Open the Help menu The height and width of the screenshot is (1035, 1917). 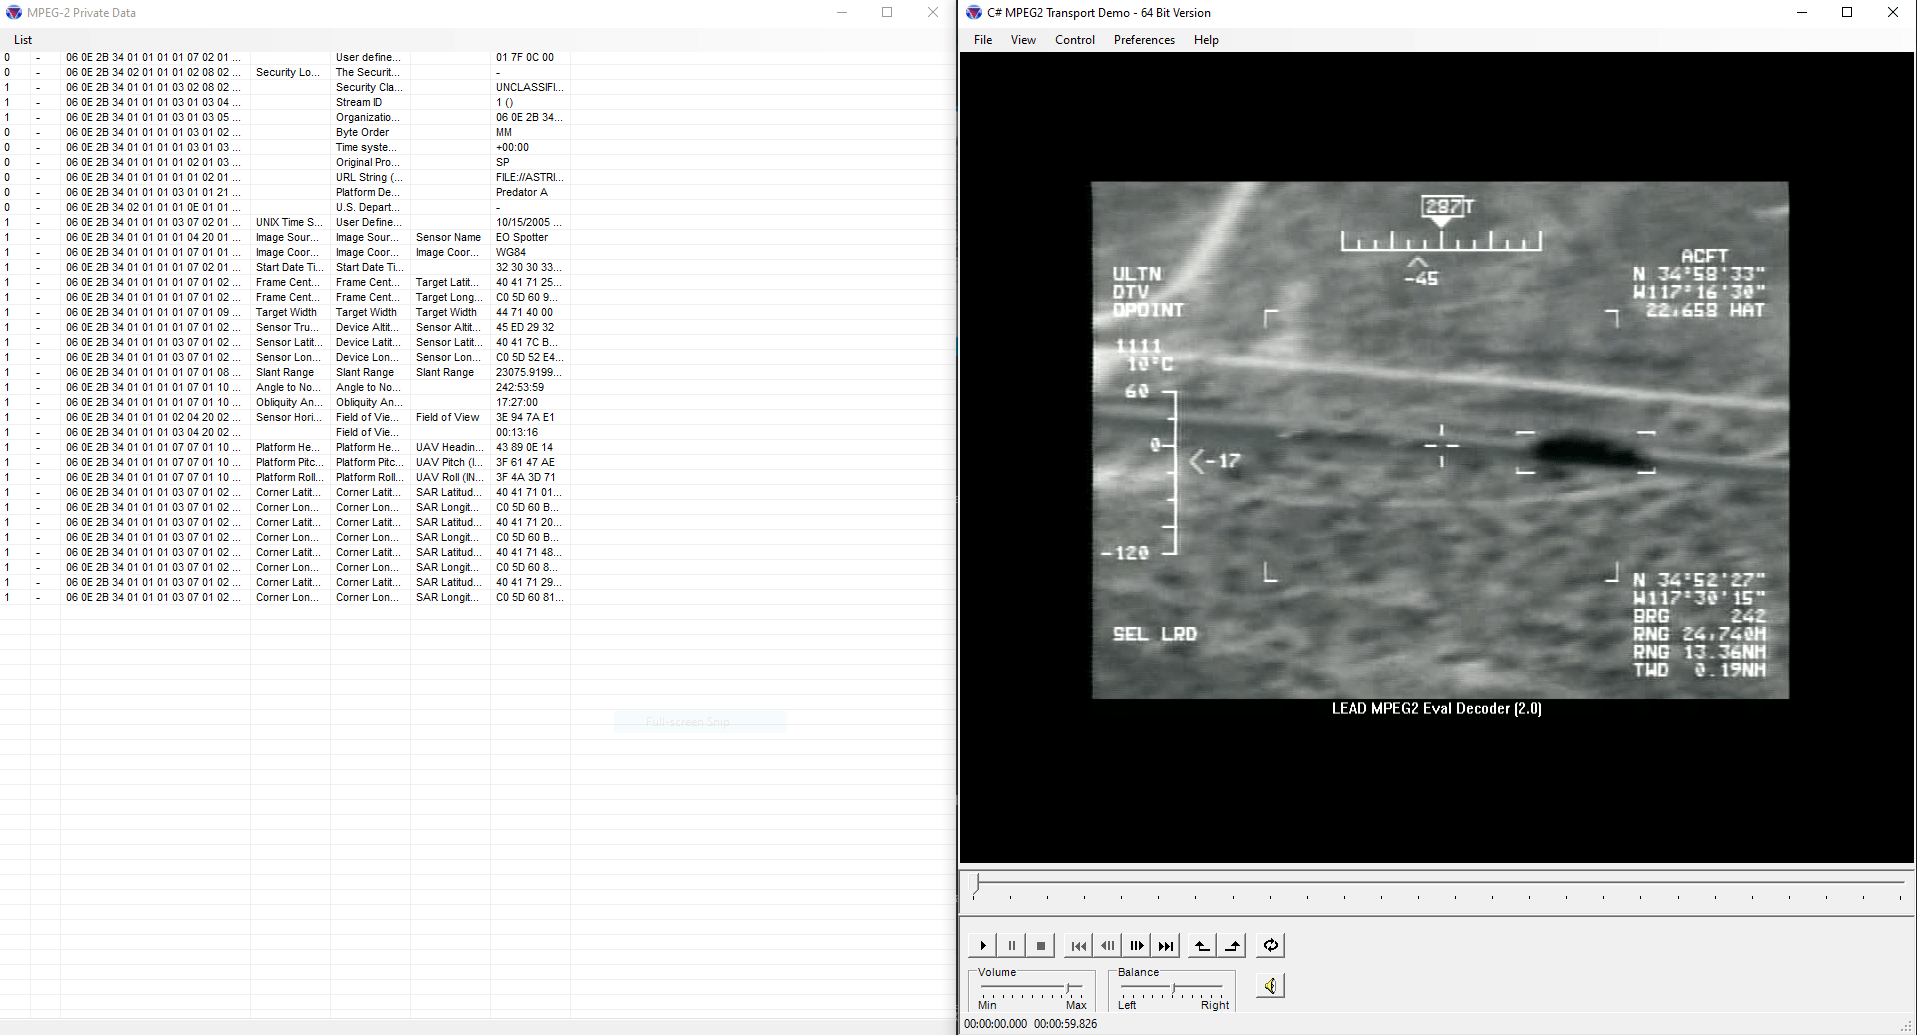point(1206,40)
